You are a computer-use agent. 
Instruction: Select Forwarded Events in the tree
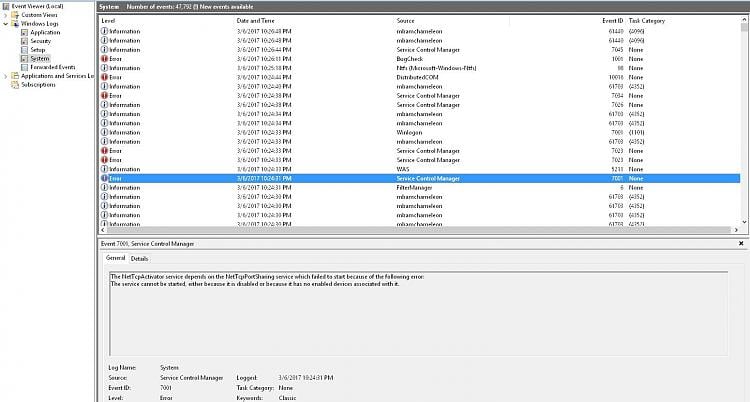pos(53,67)
